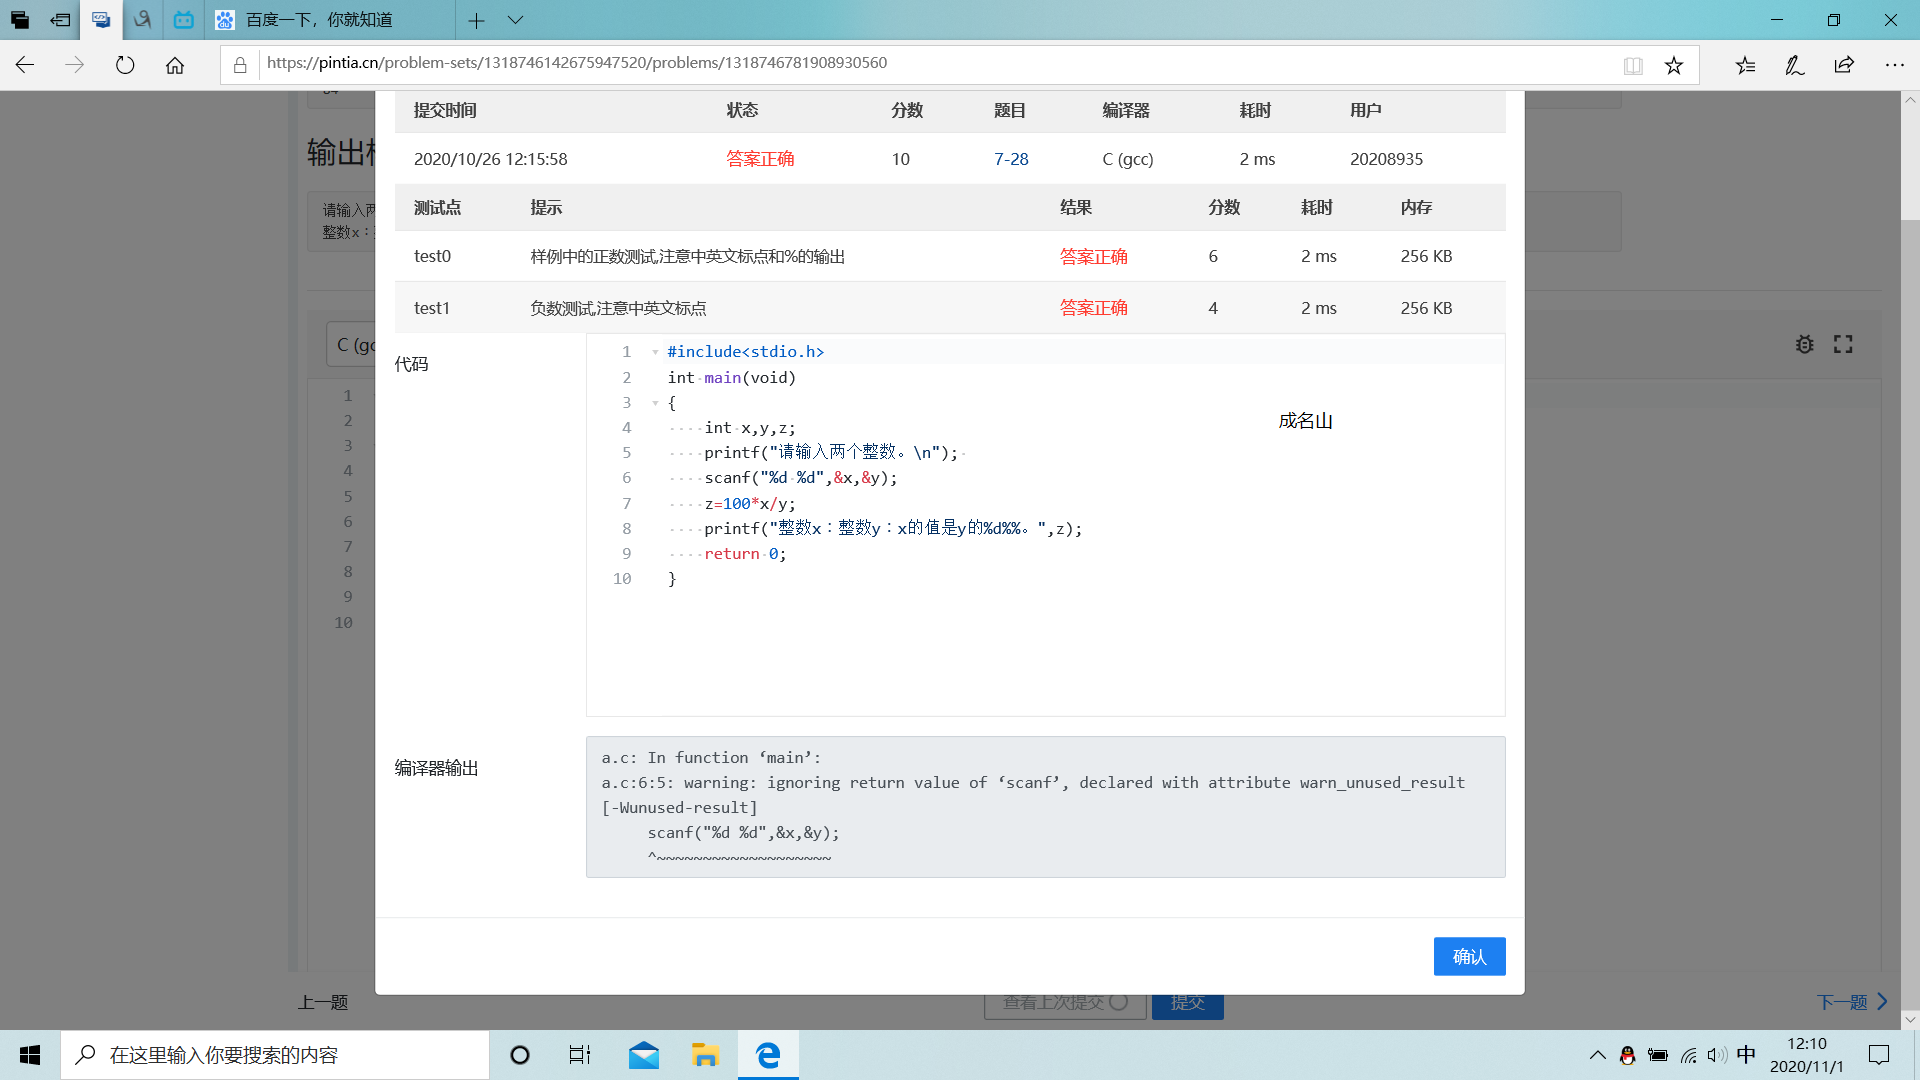Screen dimensions: 1920x1080
Task: Open browser settings and more menu
Action: click(x=1894, y=65)
